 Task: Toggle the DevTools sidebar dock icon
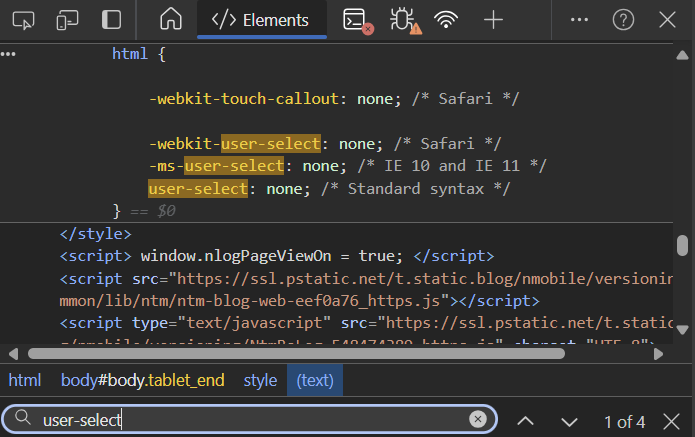(x=111, y=20)
